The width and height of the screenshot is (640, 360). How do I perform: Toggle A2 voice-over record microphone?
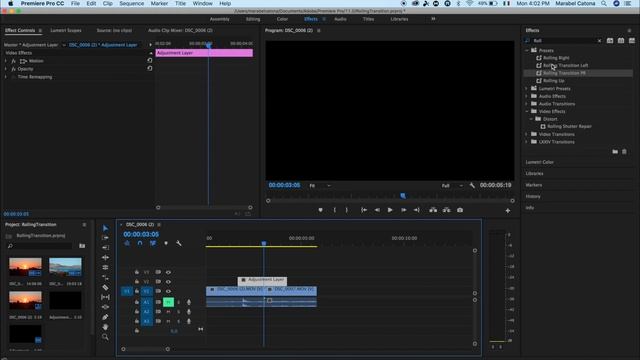tap(189, 312)
